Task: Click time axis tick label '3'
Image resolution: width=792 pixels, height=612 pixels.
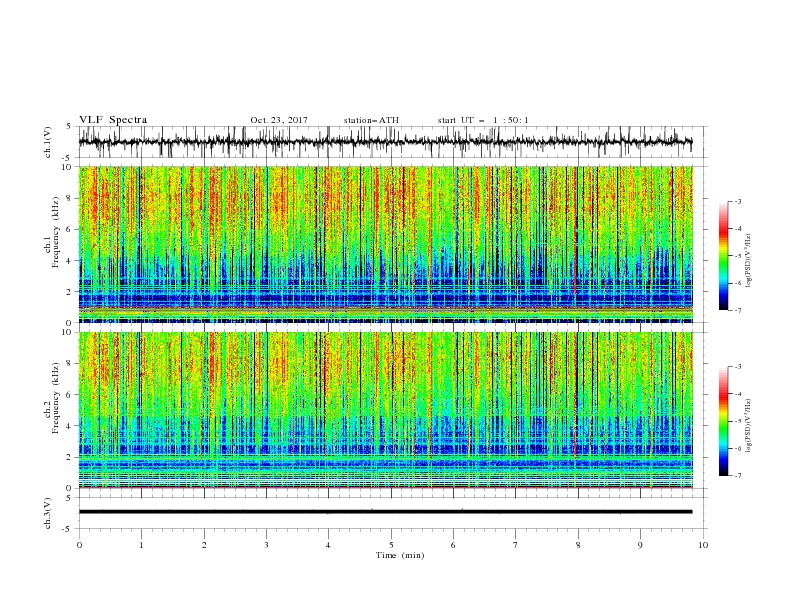Action: coord(266,545)
